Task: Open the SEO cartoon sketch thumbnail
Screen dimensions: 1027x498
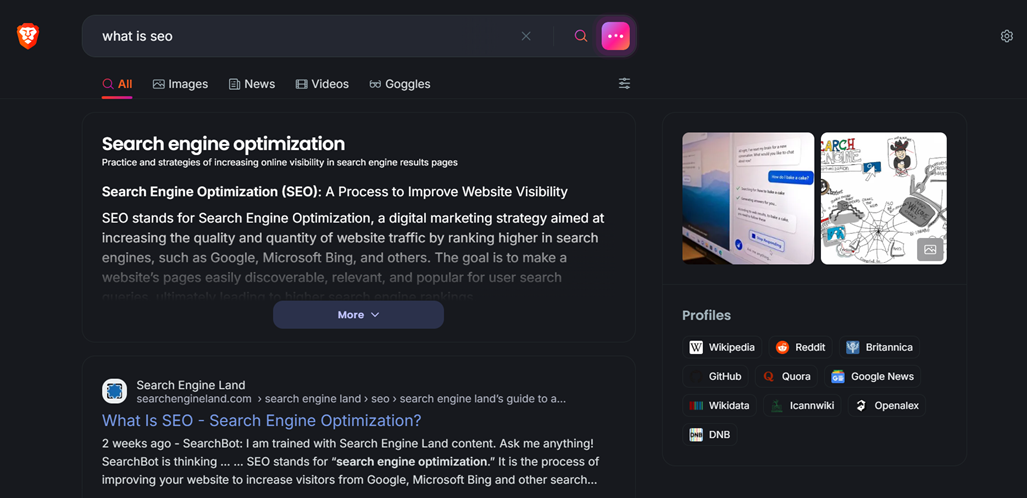Action: [x=883, y=198]
